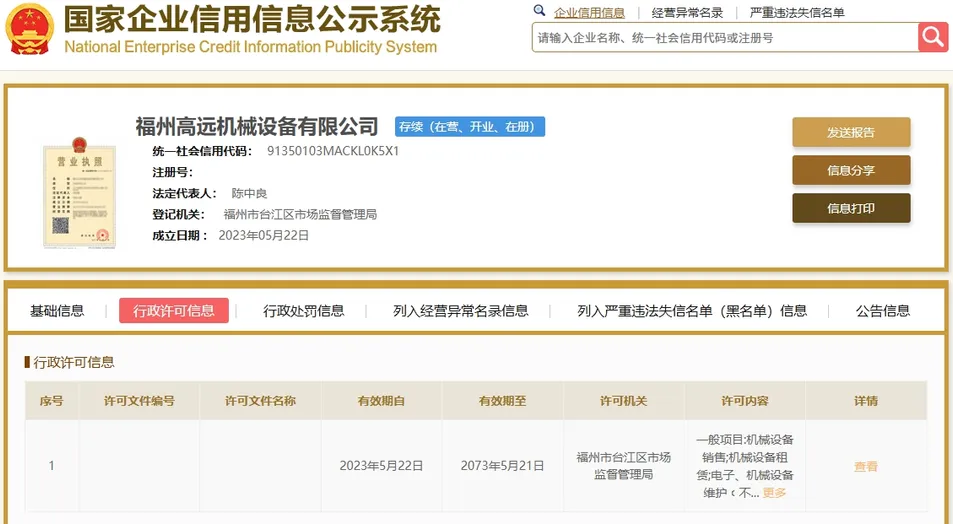Switch to the 列入经营异常名录信息 tab

[460, 311]
